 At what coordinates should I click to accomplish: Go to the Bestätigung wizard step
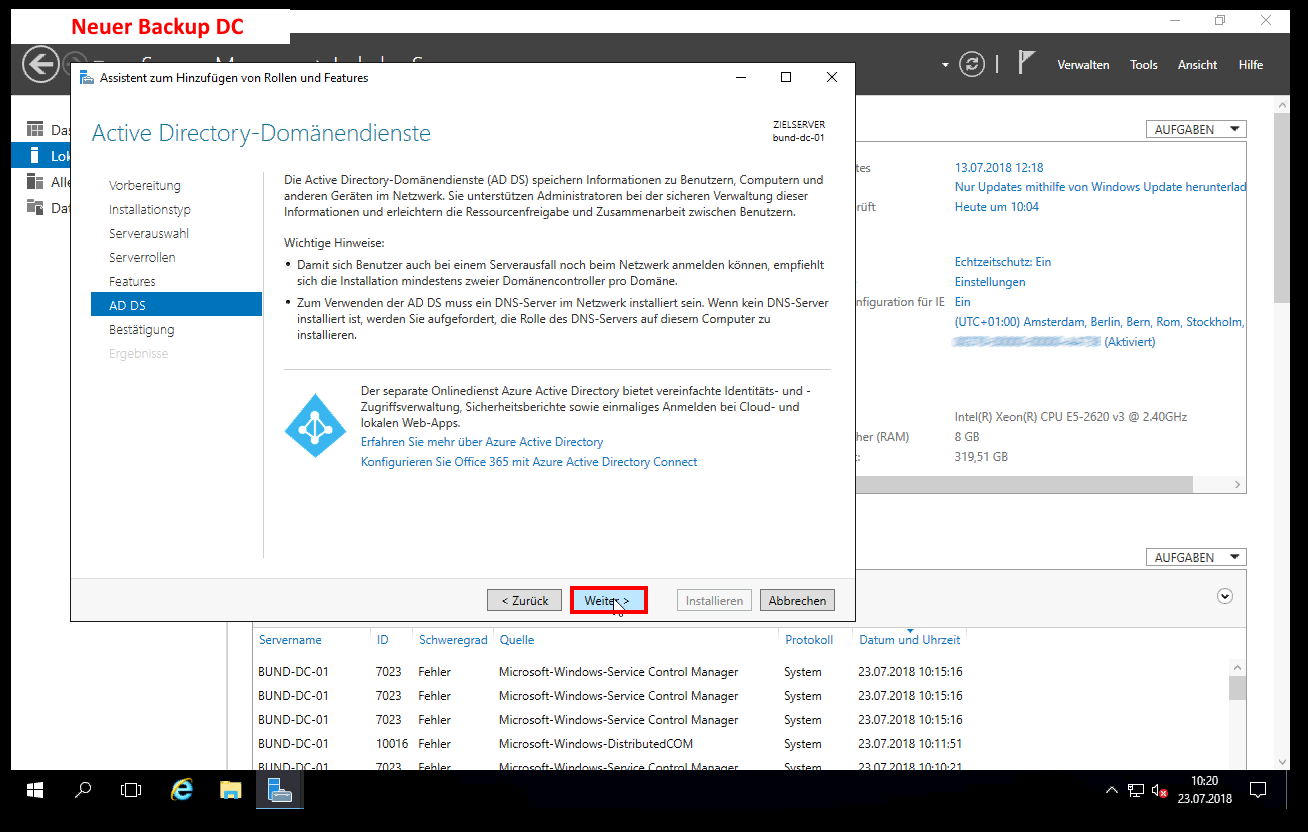142,330
